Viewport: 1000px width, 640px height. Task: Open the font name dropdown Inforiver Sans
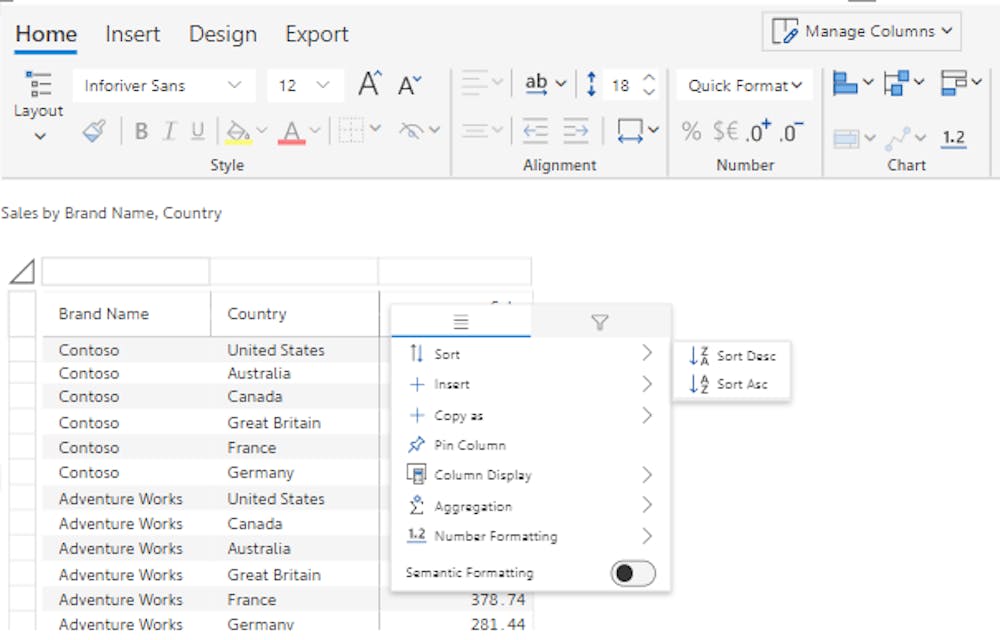pos(164,85)
